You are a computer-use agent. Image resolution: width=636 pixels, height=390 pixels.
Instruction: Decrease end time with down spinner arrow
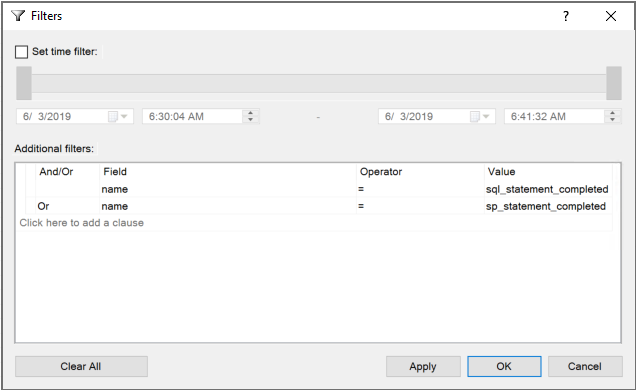(x=612, y=120)
